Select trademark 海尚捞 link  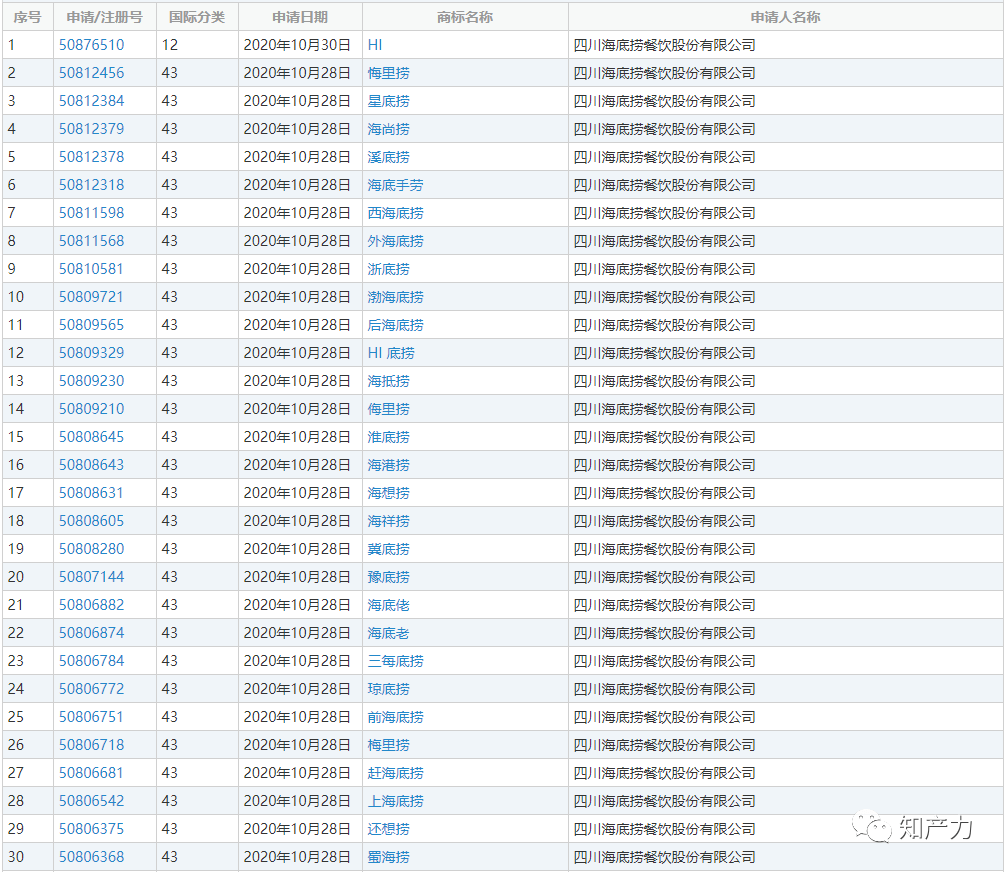click(389, 129)
